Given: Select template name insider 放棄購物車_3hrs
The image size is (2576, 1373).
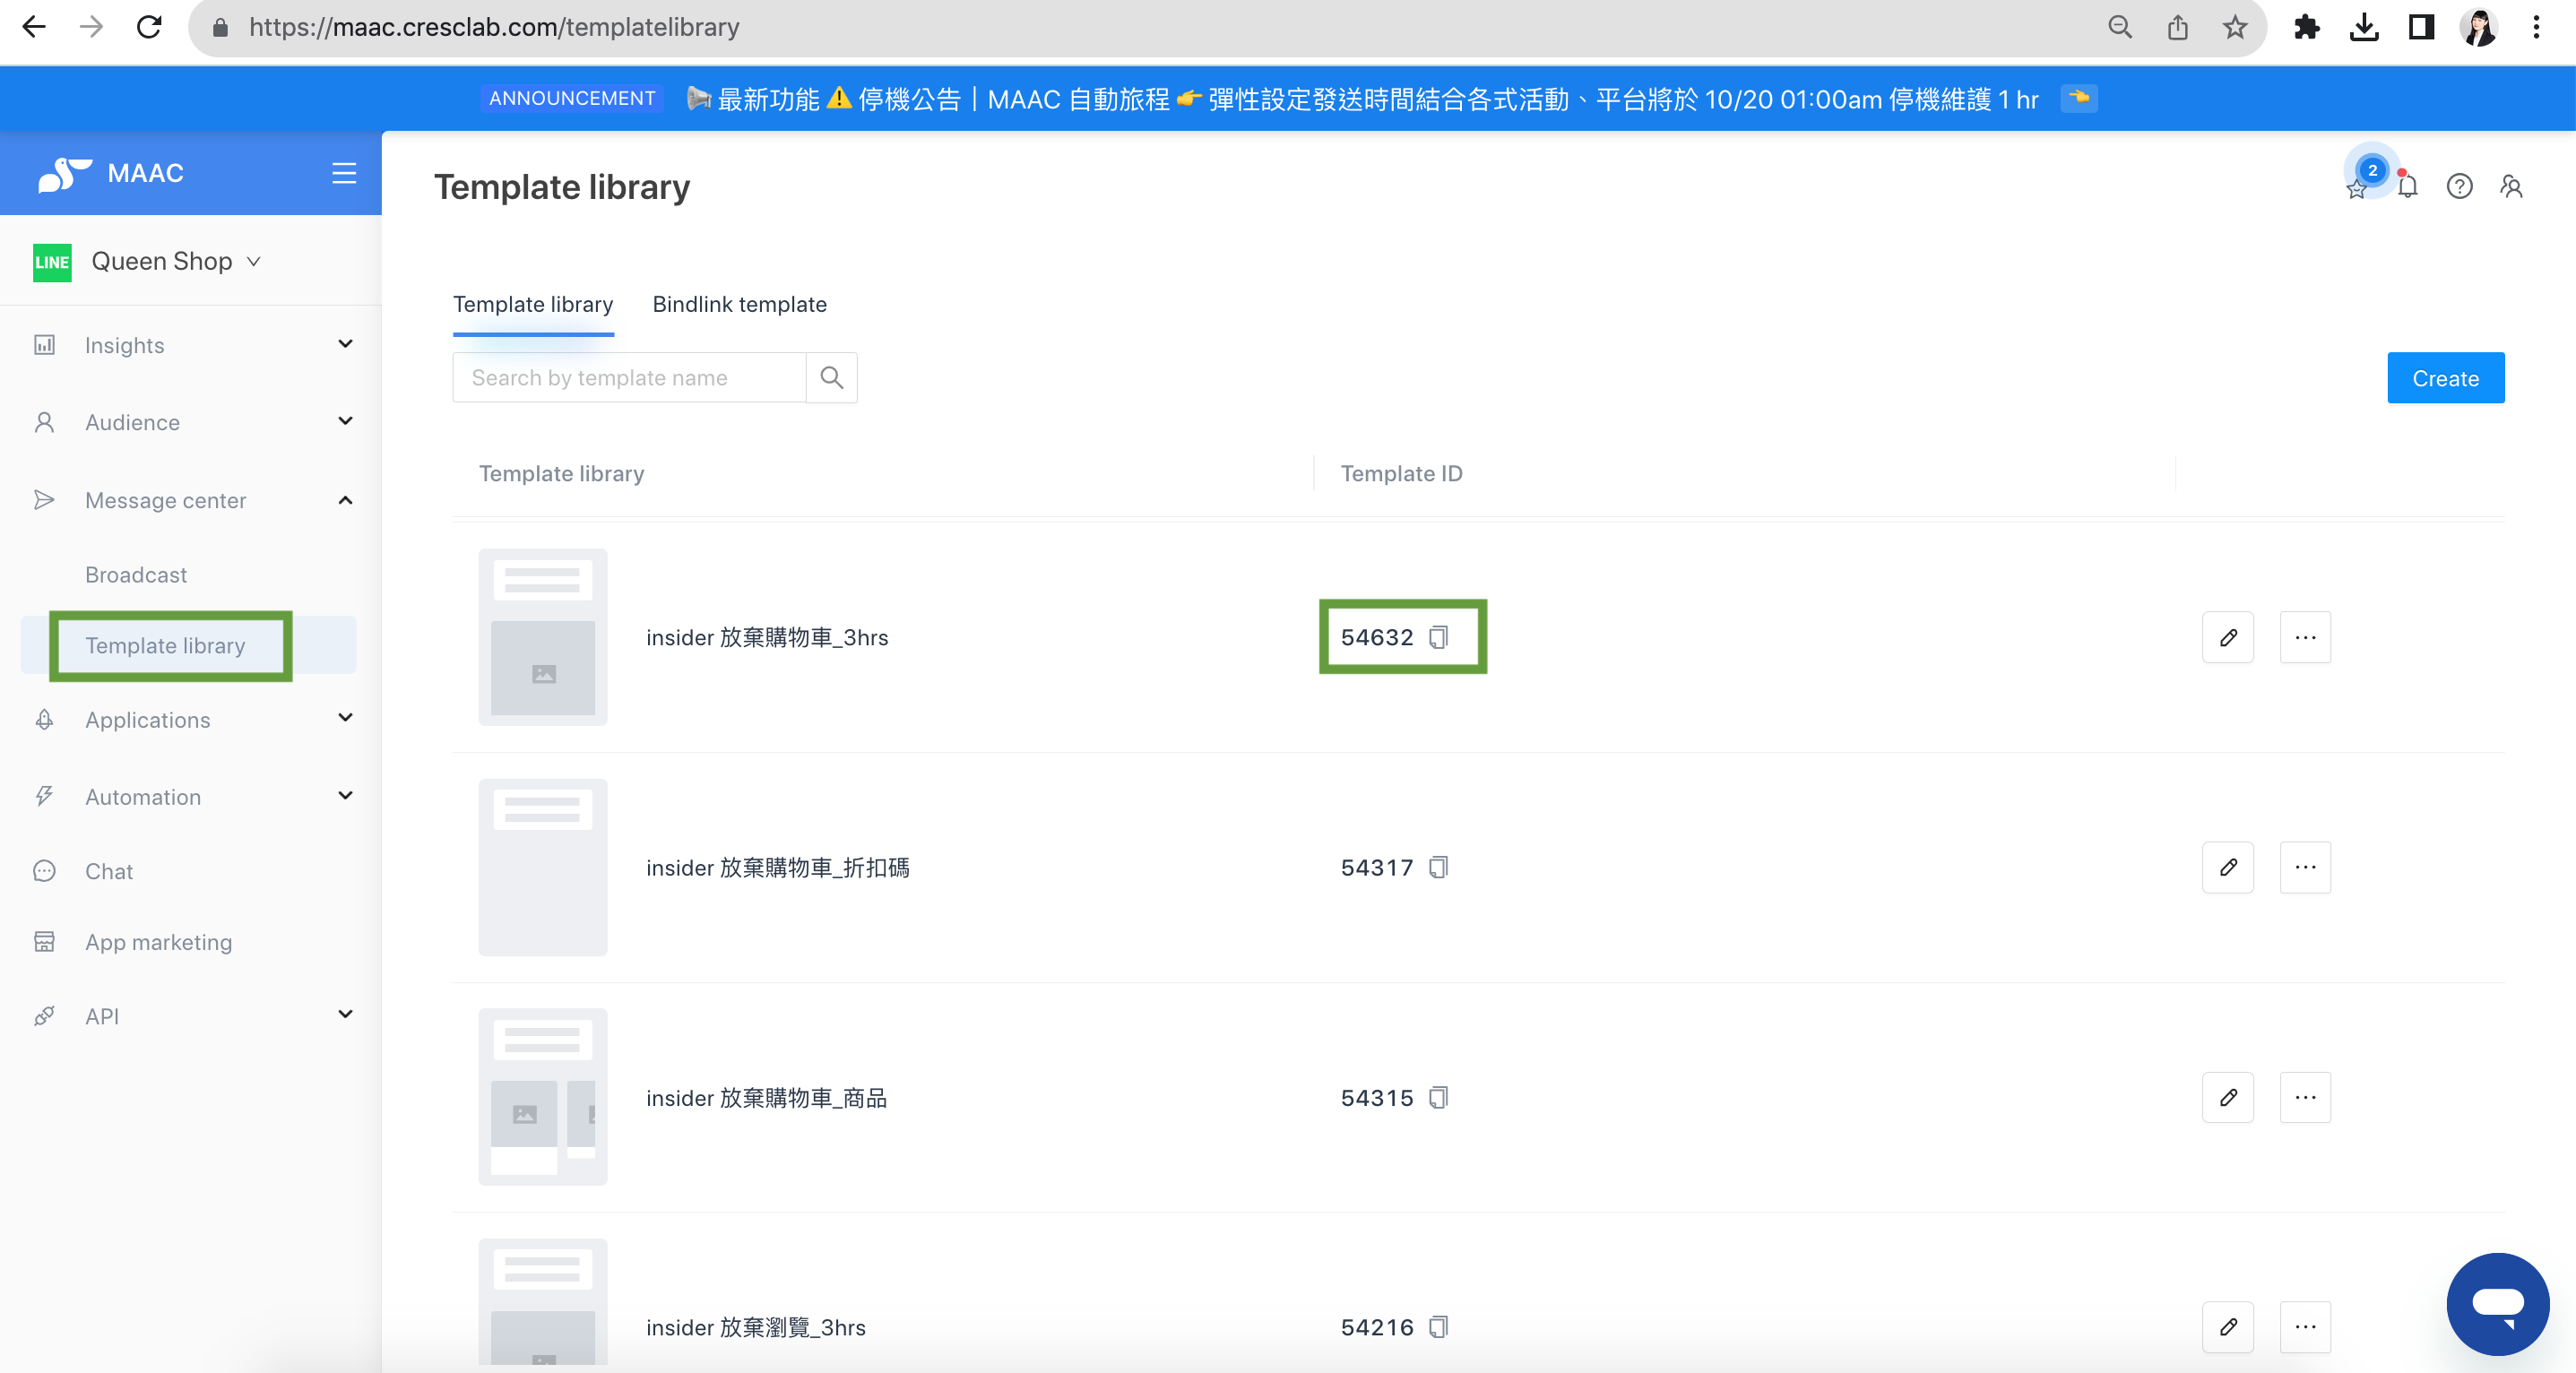Looking at the screenshot, I should 767,637.
